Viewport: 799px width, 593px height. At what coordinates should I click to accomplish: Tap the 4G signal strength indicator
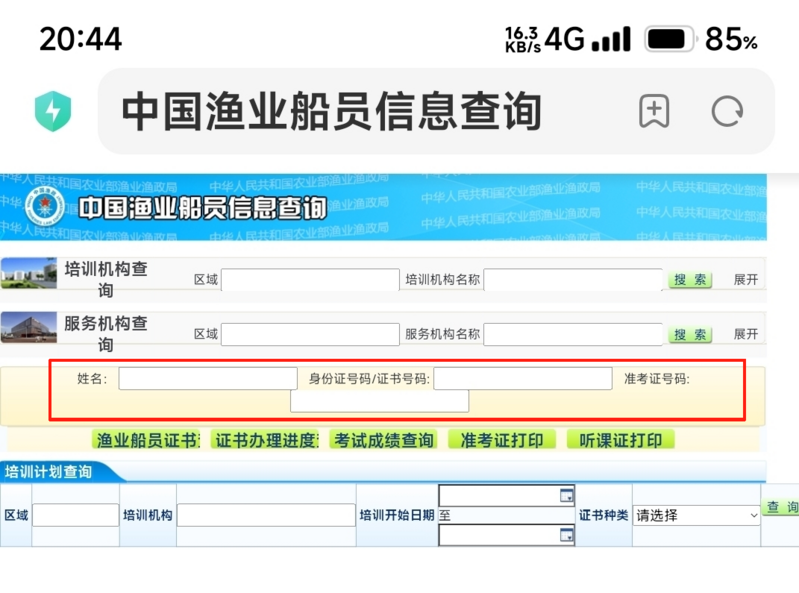[x=588, y=39]
